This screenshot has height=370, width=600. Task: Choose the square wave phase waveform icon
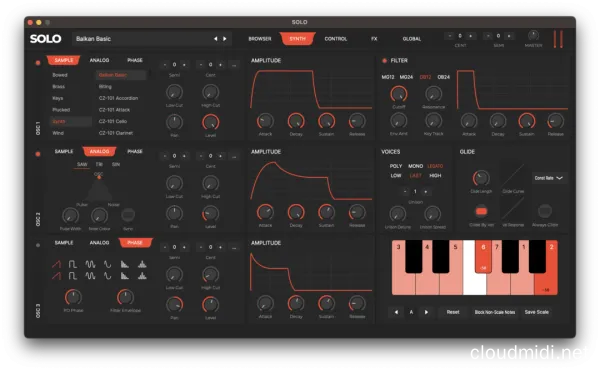click(73, 264)
